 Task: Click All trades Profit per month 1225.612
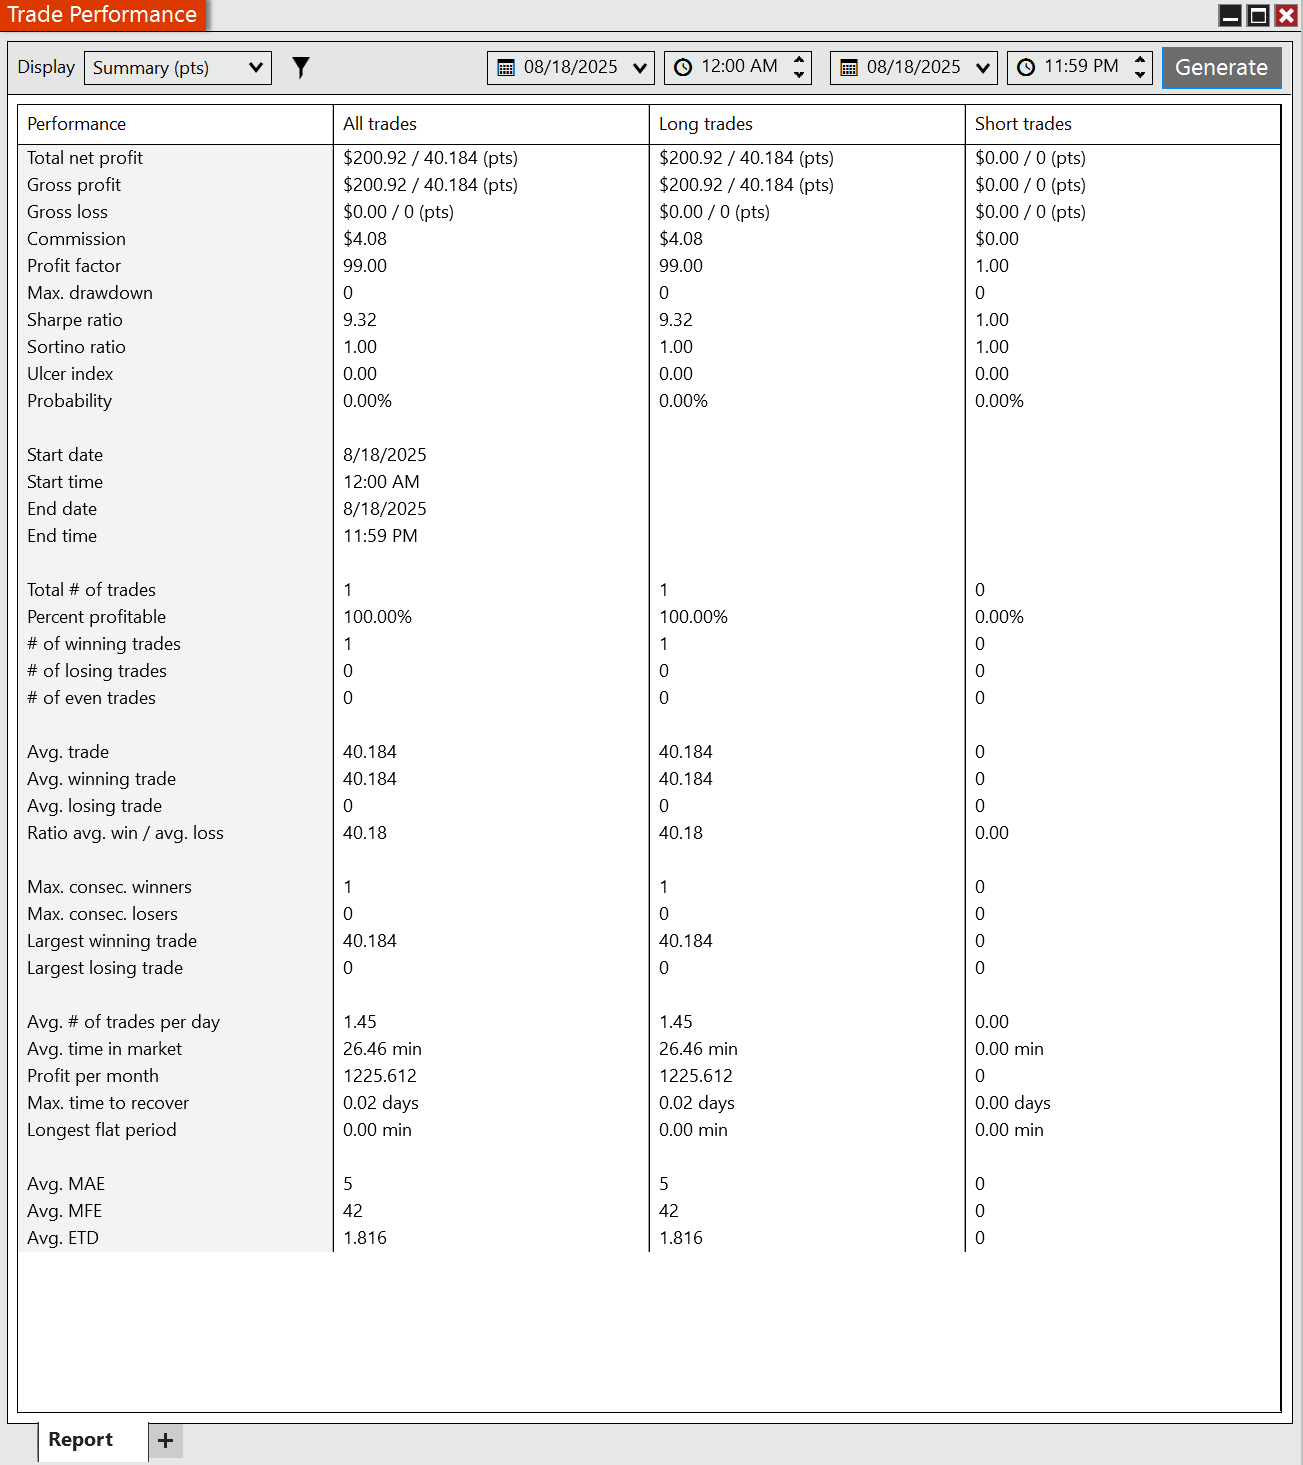[x=380, y=1076]
